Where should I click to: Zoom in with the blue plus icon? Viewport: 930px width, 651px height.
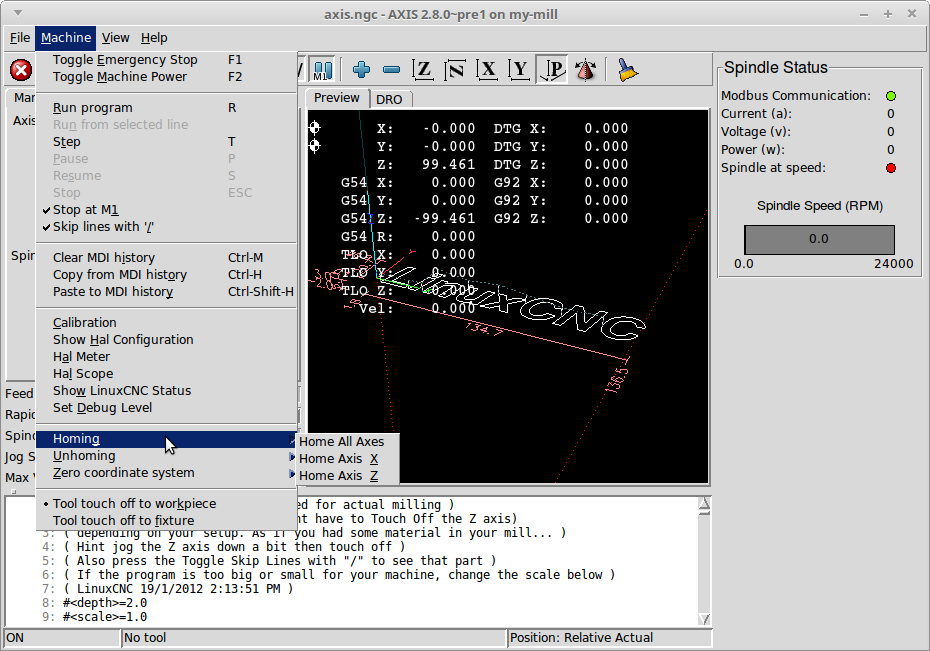click(361, 70)
